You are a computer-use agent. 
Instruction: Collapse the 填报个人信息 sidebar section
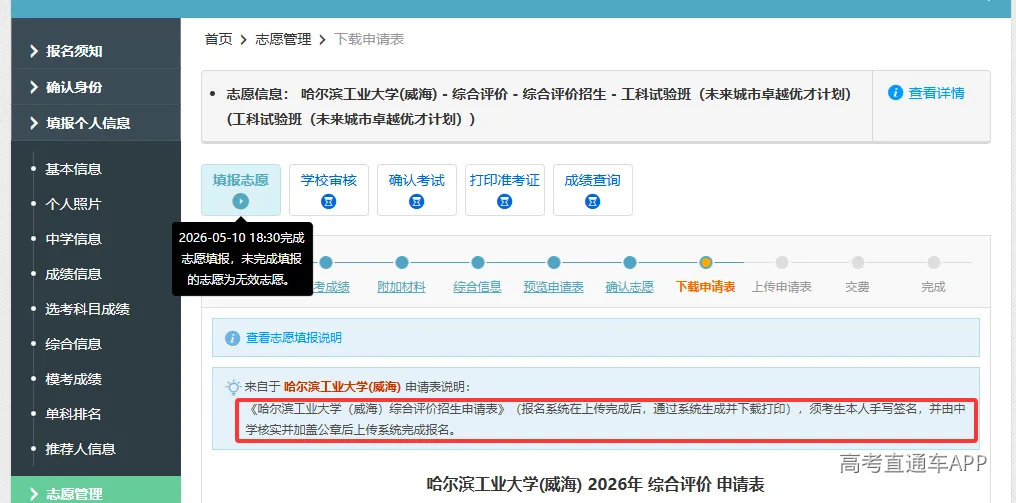[96, 123]
